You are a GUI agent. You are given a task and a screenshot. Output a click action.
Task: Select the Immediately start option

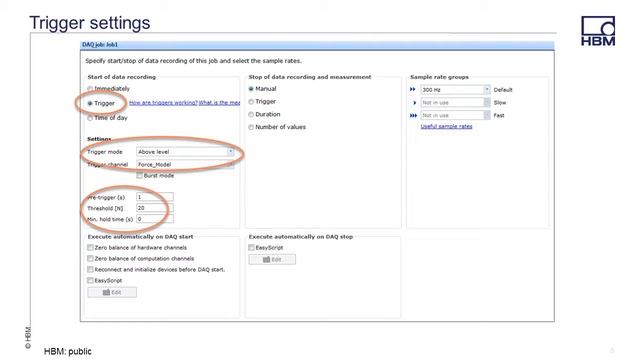(x=90, y=89)
